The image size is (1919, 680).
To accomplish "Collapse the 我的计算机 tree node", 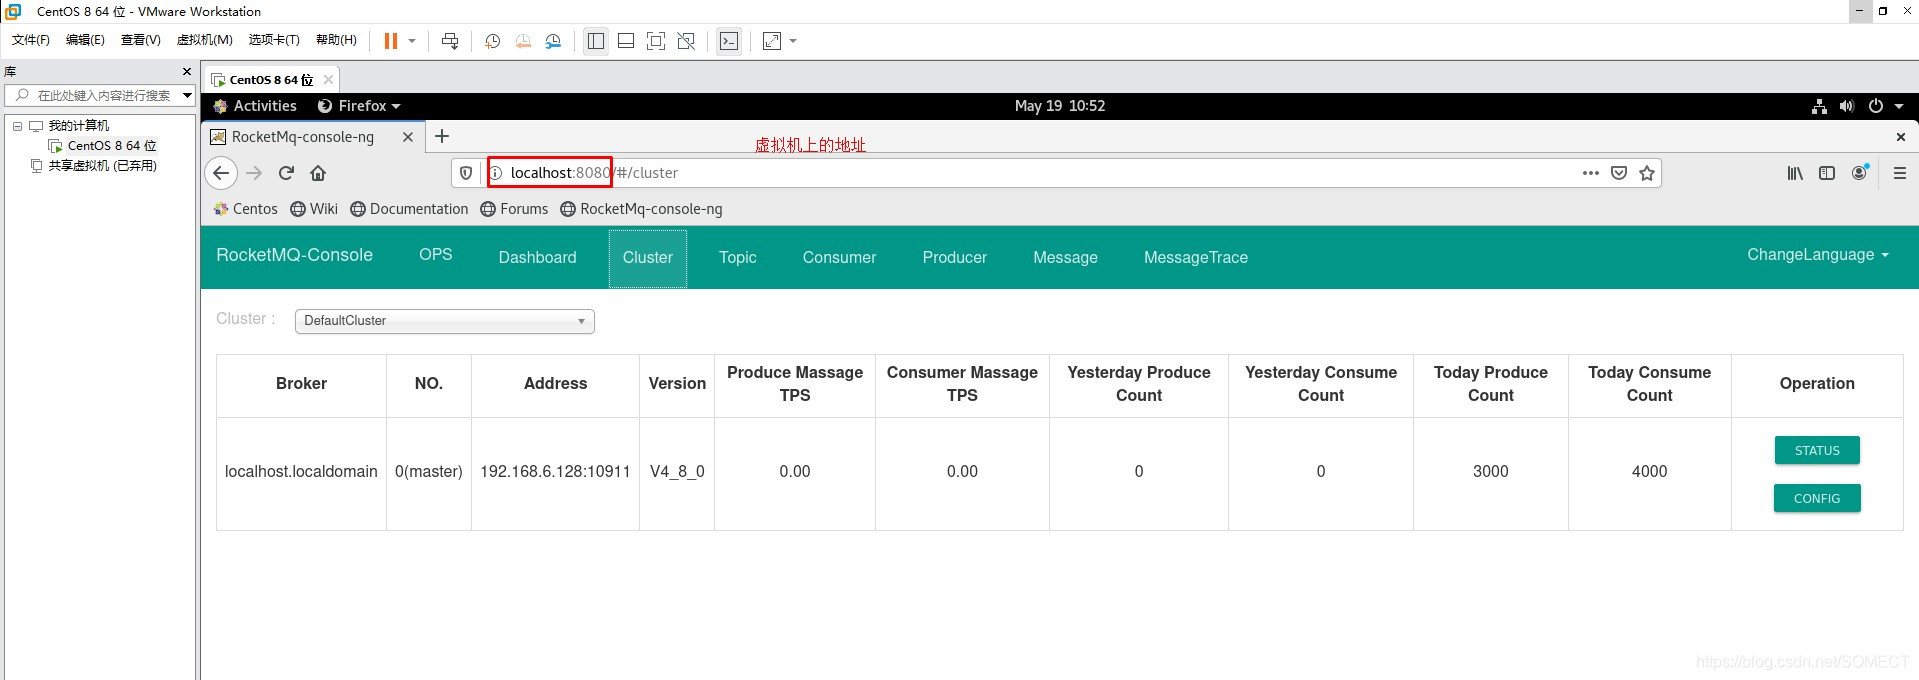I will [x=17, y=126].
